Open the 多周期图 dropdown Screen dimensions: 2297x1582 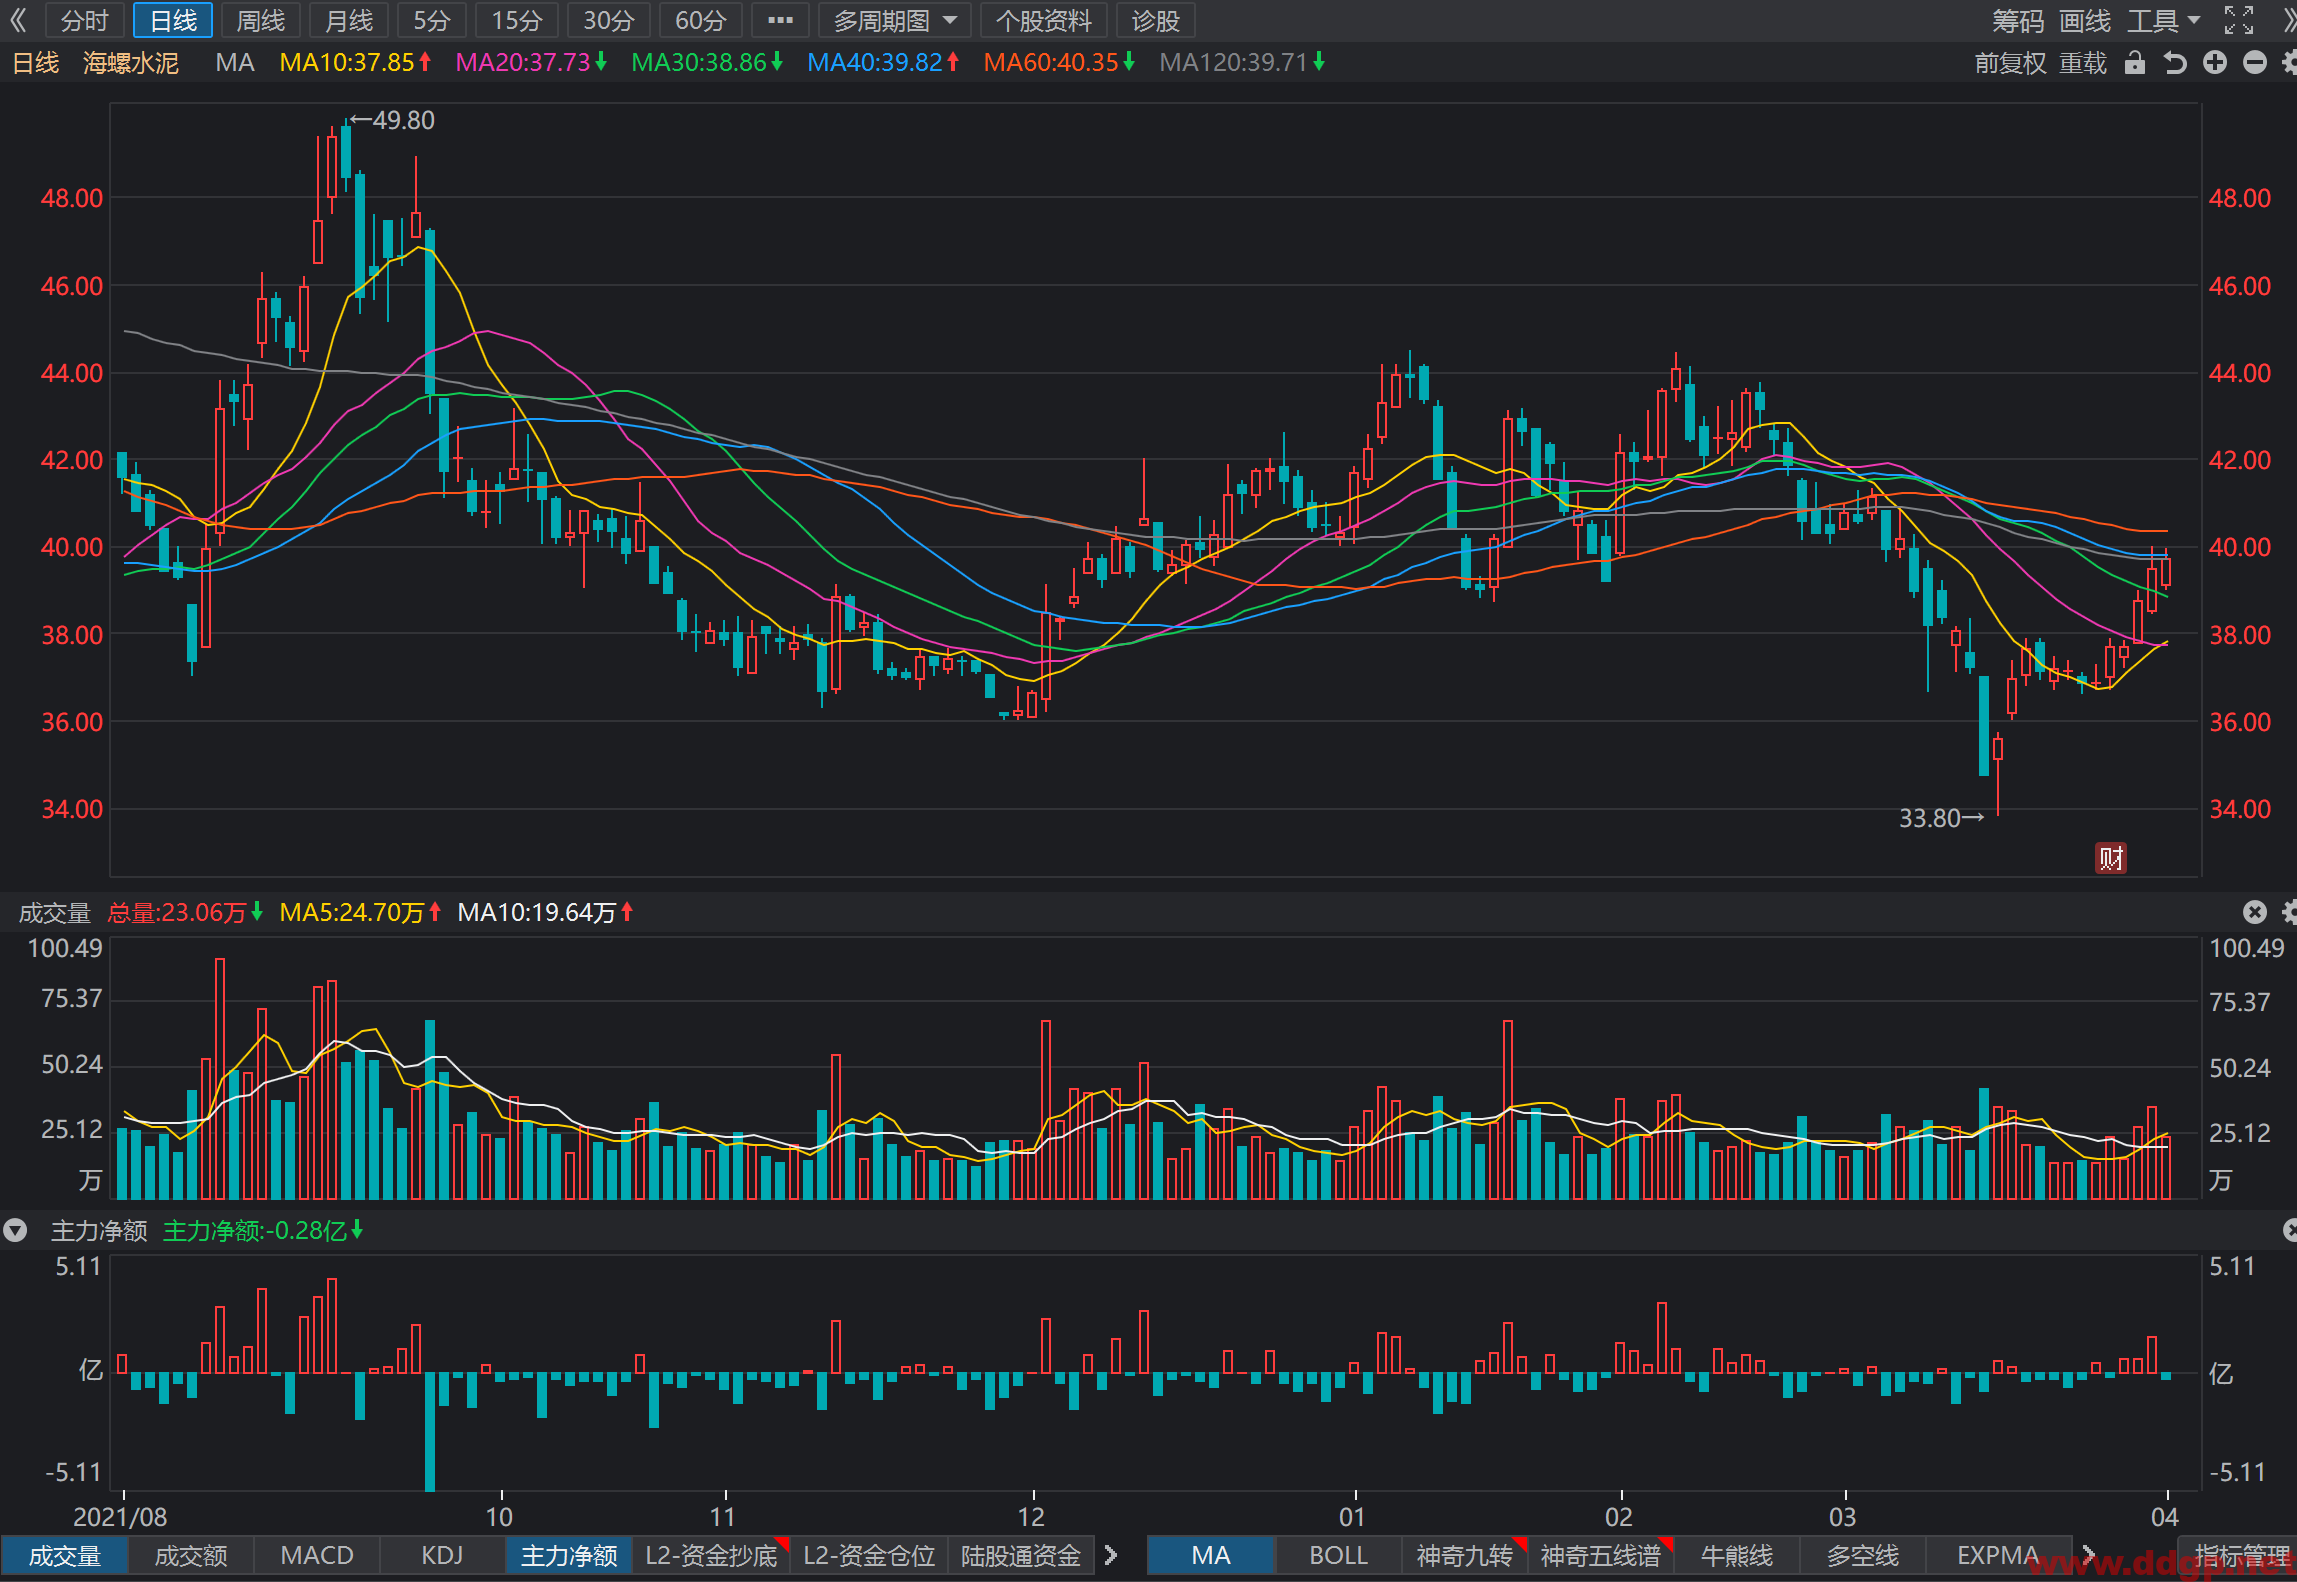[895, 20]
